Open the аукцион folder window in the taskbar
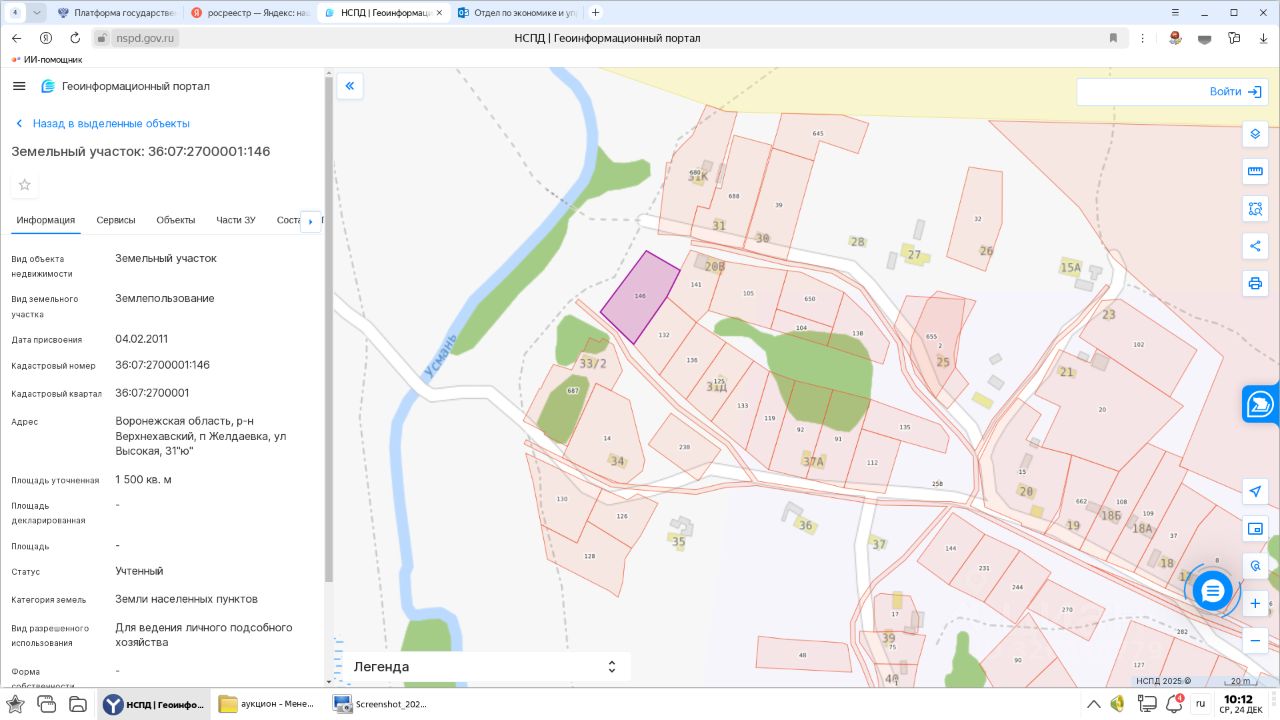Viewport: 1280px width, 720px height. [267, 704]
